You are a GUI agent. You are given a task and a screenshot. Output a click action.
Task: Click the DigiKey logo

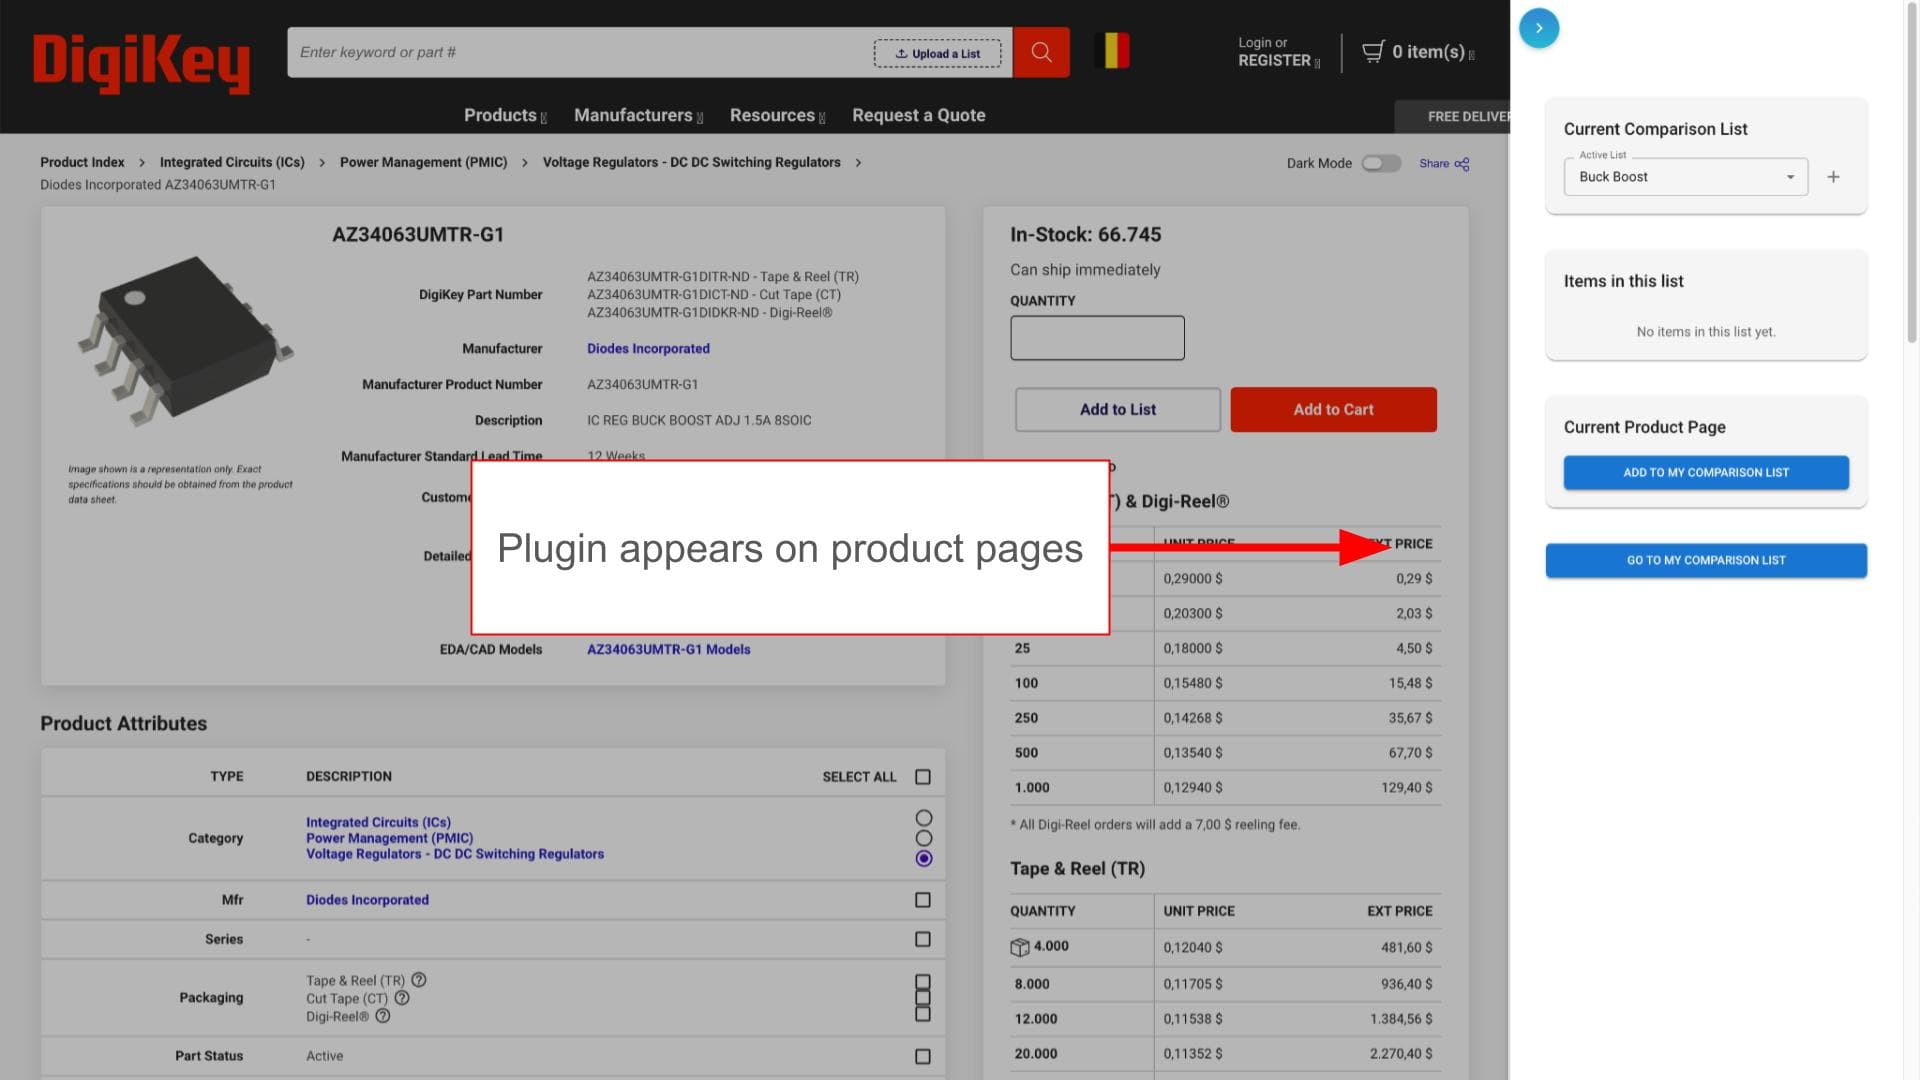point(141,62)
